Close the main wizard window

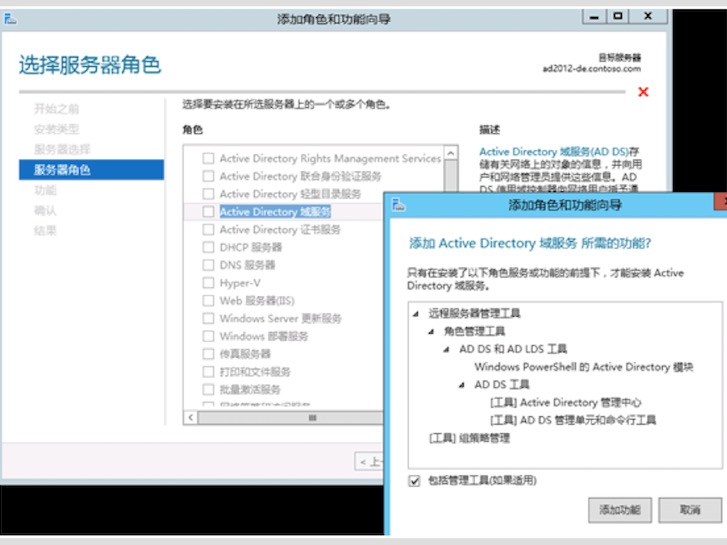(x=648, y=16)
